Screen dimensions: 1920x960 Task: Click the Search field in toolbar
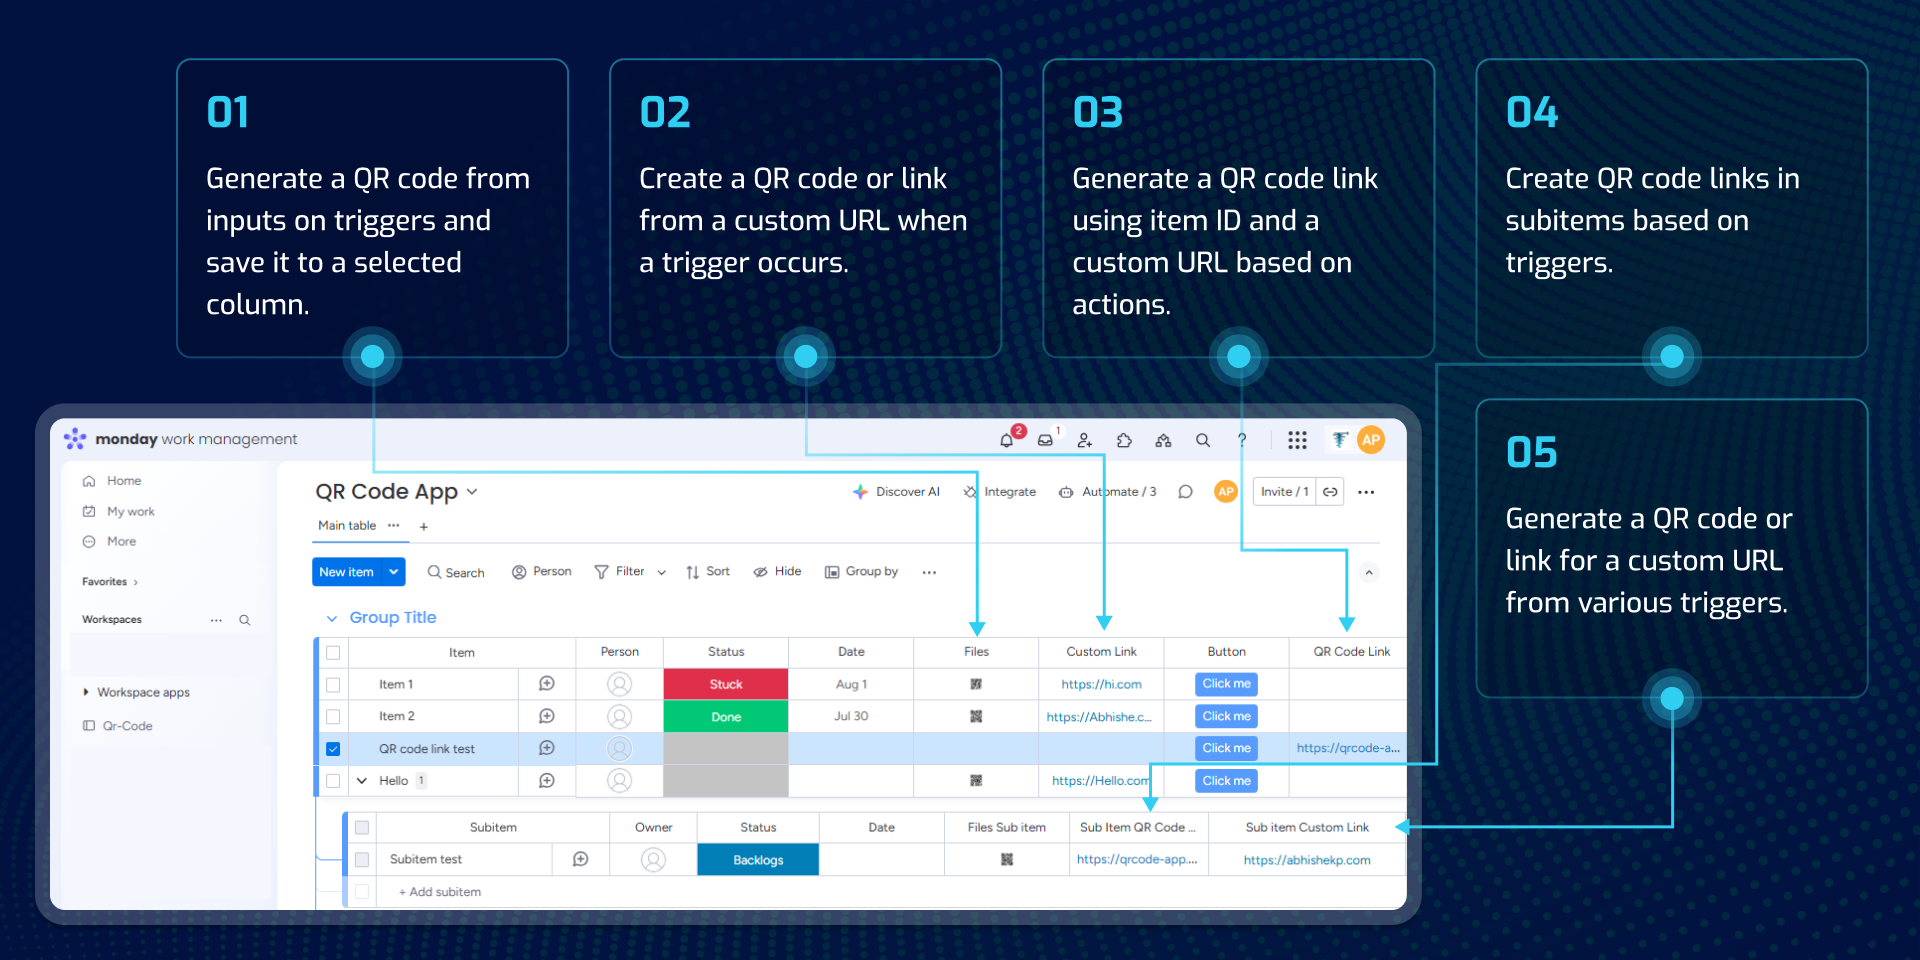(456, 573)
